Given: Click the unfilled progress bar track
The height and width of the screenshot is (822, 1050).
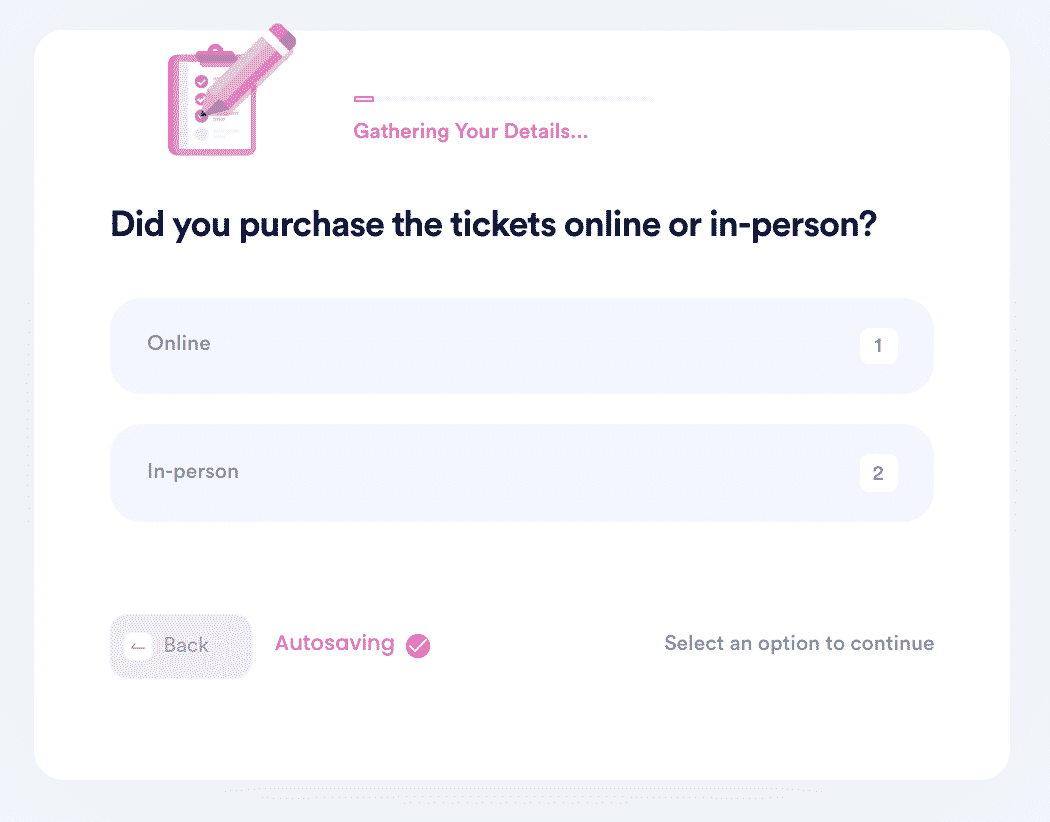Looking at the screenshot, I should click(514, 99).
